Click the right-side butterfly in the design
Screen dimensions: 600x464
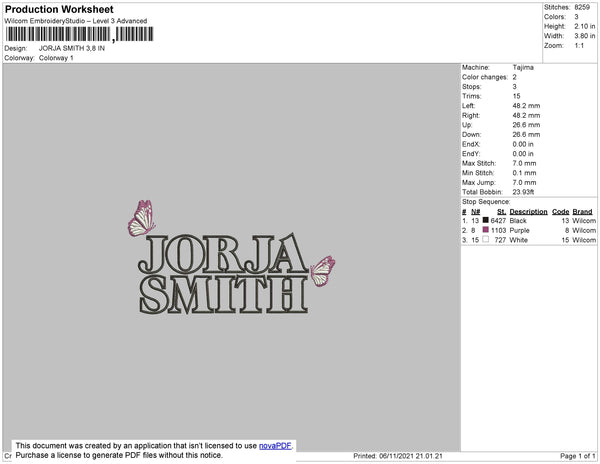323,271
